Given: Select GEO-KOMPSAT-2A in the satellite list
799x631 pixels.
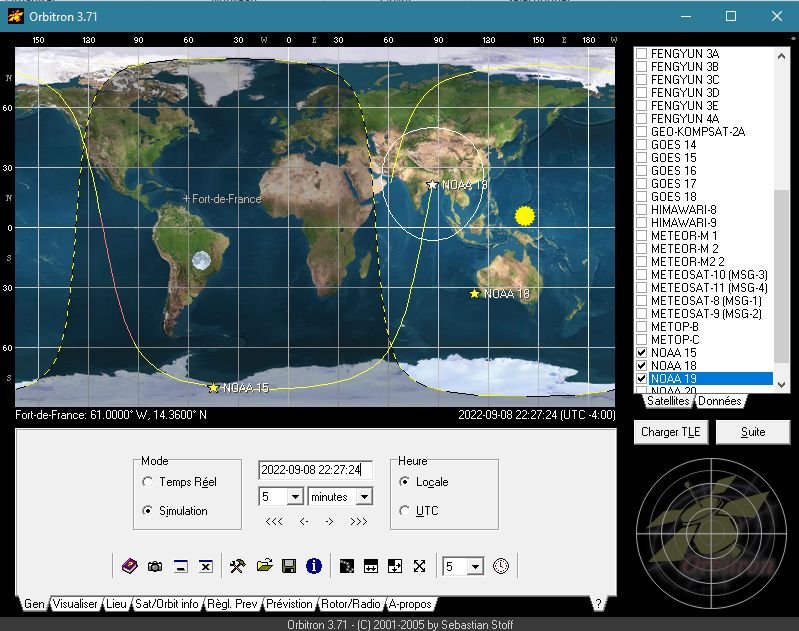Looking at the screenshot, I should coord(698,132).
